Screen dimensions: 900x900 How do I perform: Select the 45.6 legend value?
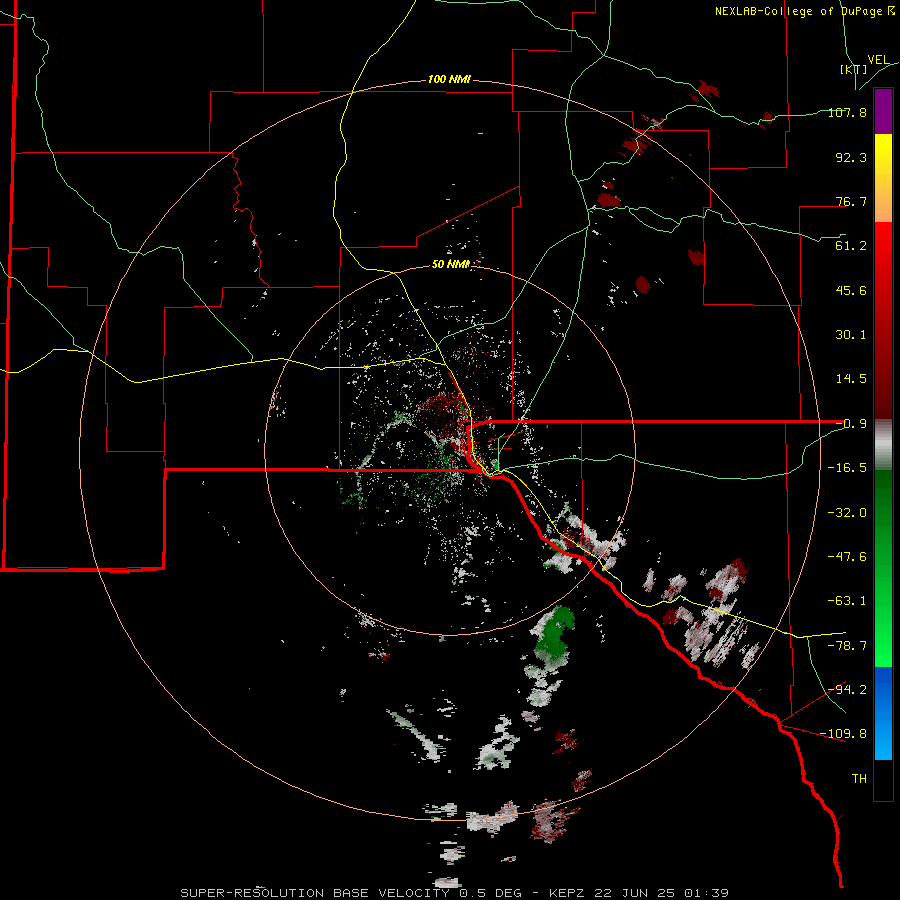tap(851, 290)
